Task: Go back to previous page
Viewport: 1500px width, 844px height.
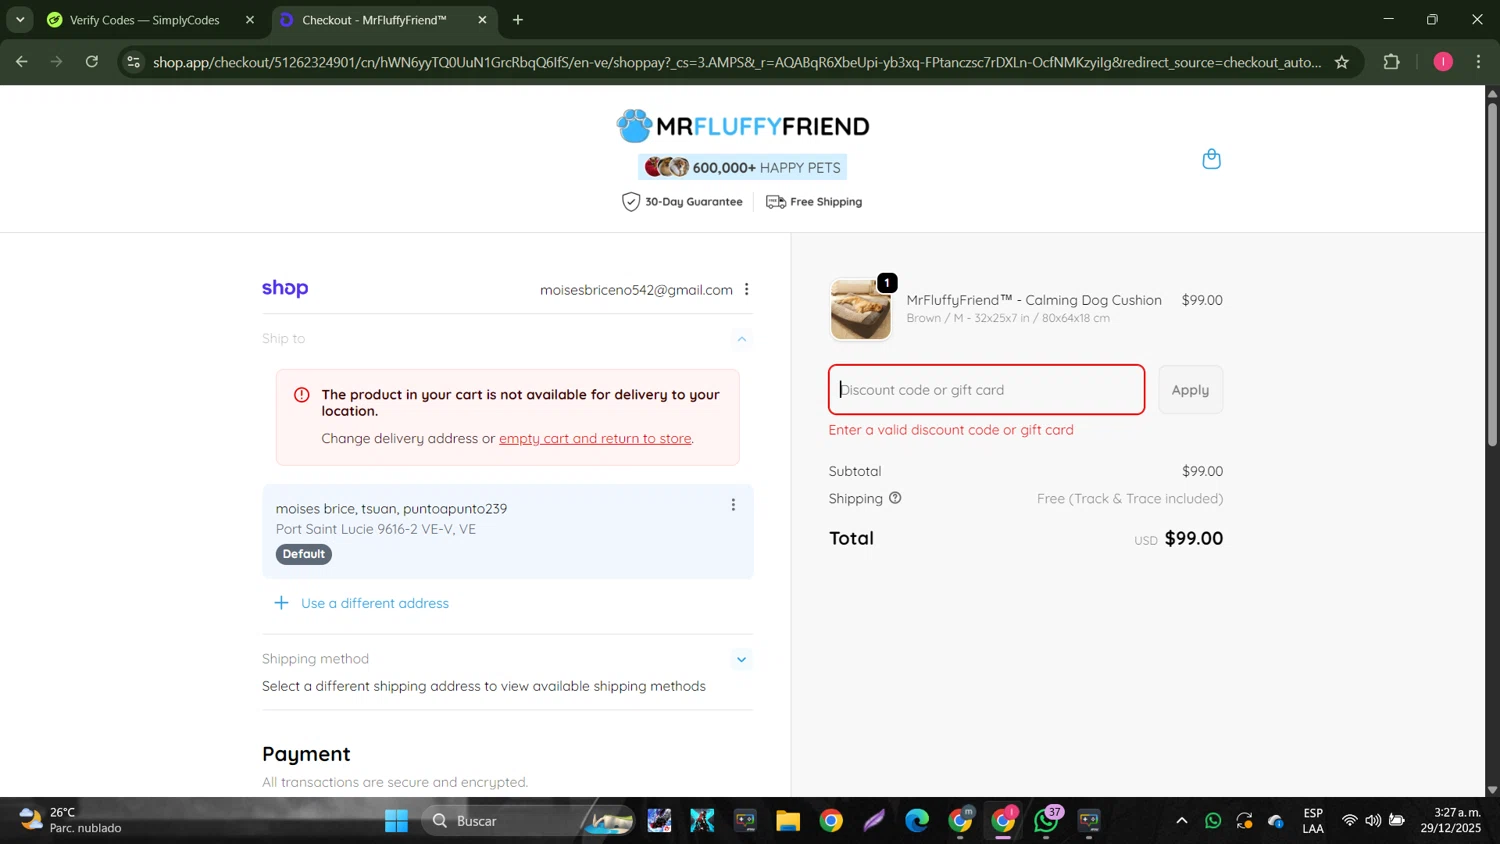Action: (x=21, y=62)
